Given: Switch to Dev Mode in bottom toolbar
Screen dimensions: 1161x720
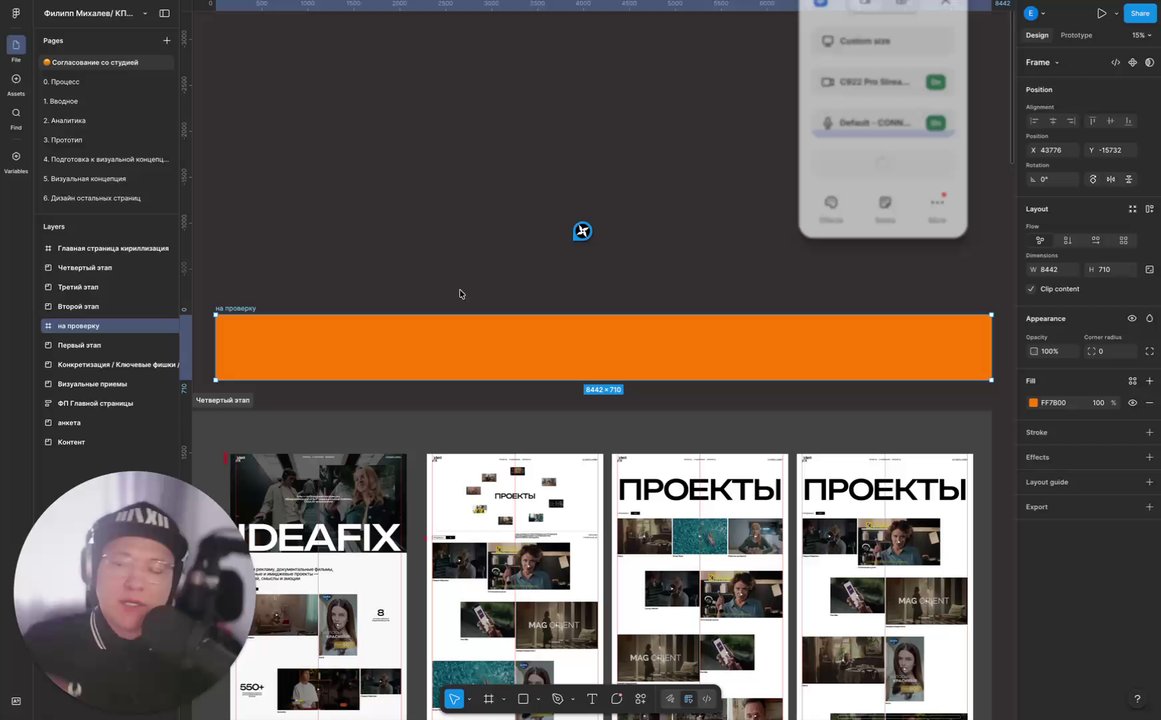Looking at the screenshot, I should point(707,699).
